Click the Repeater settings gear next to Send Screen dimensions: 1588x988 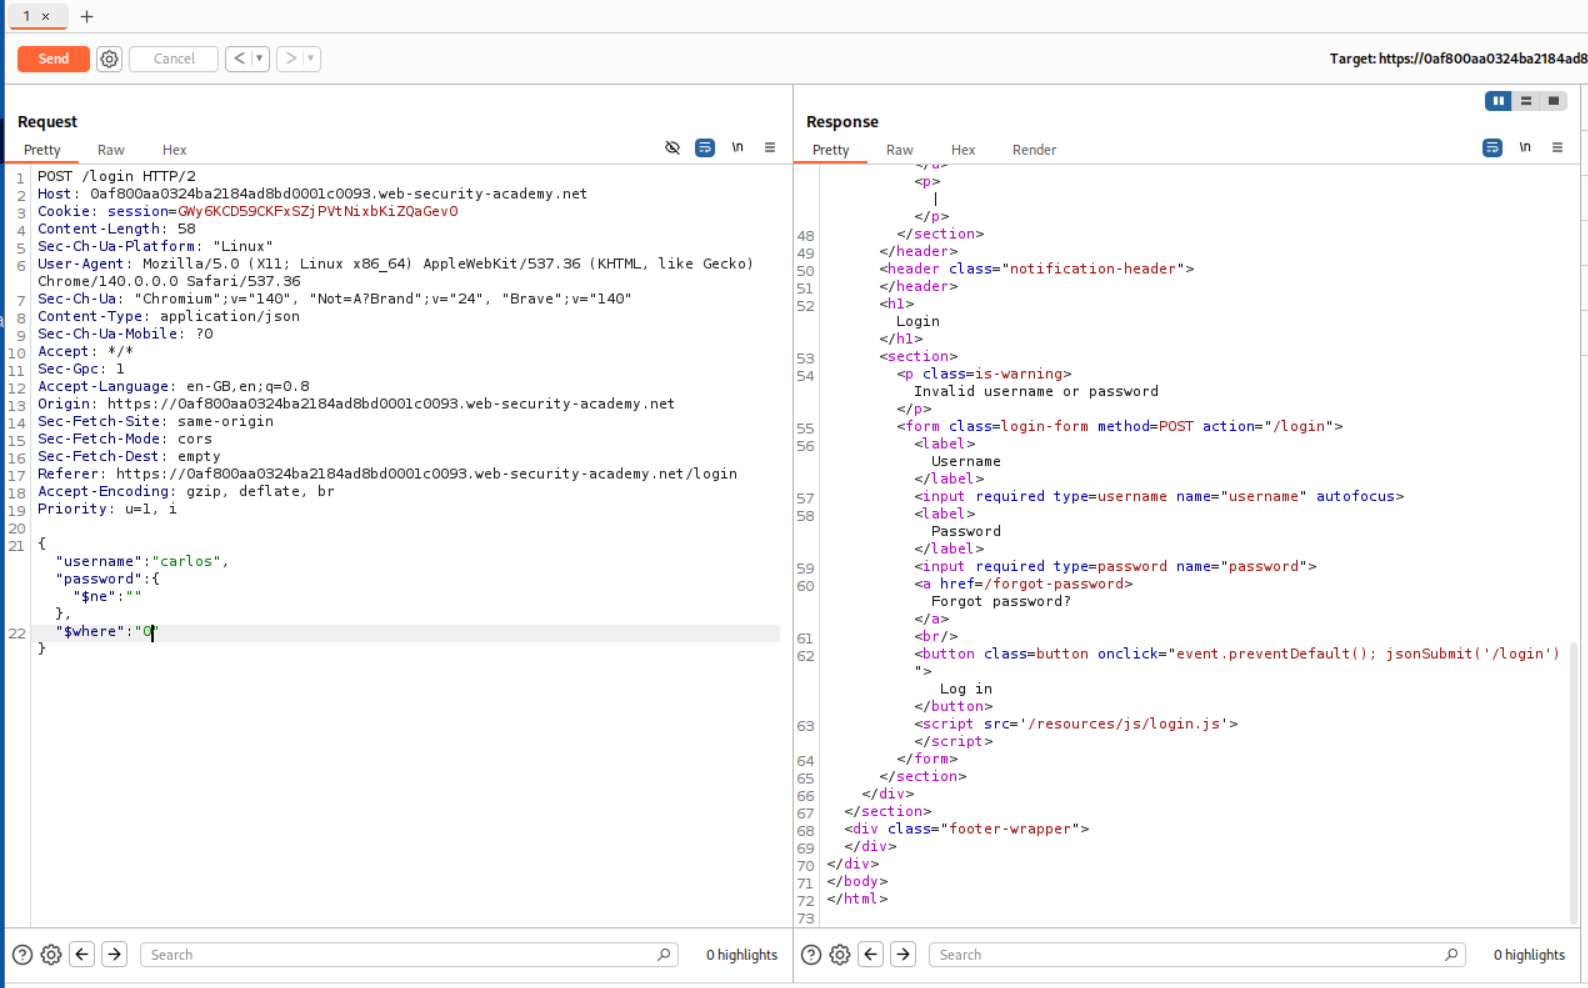[x=109, y=59]
